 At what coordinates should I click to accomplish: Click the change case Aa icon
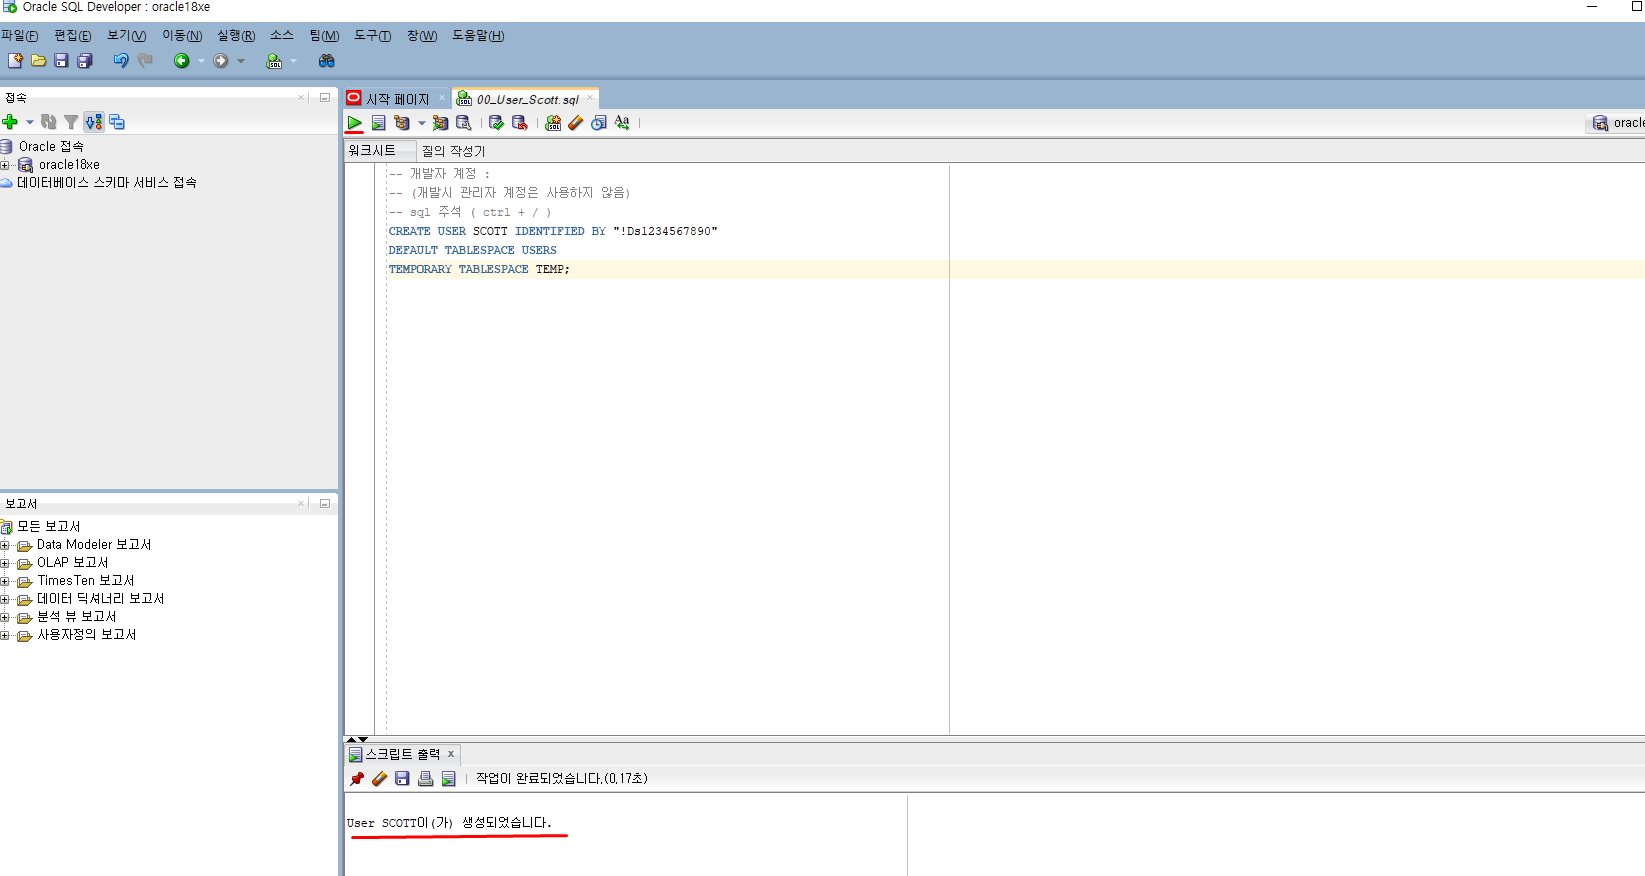(x=622, y=123)
